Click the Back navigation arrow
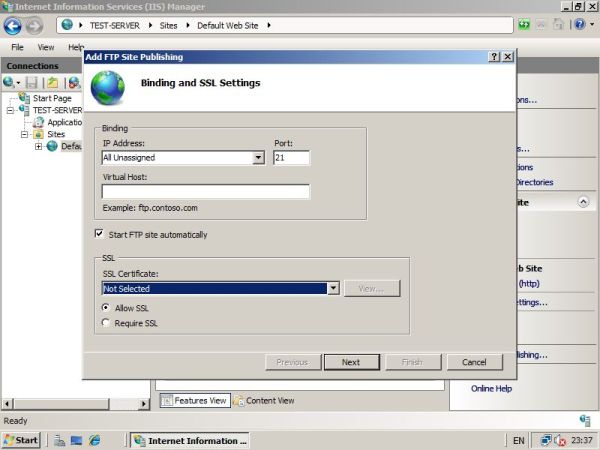The image size is (600, 450). 13,26
